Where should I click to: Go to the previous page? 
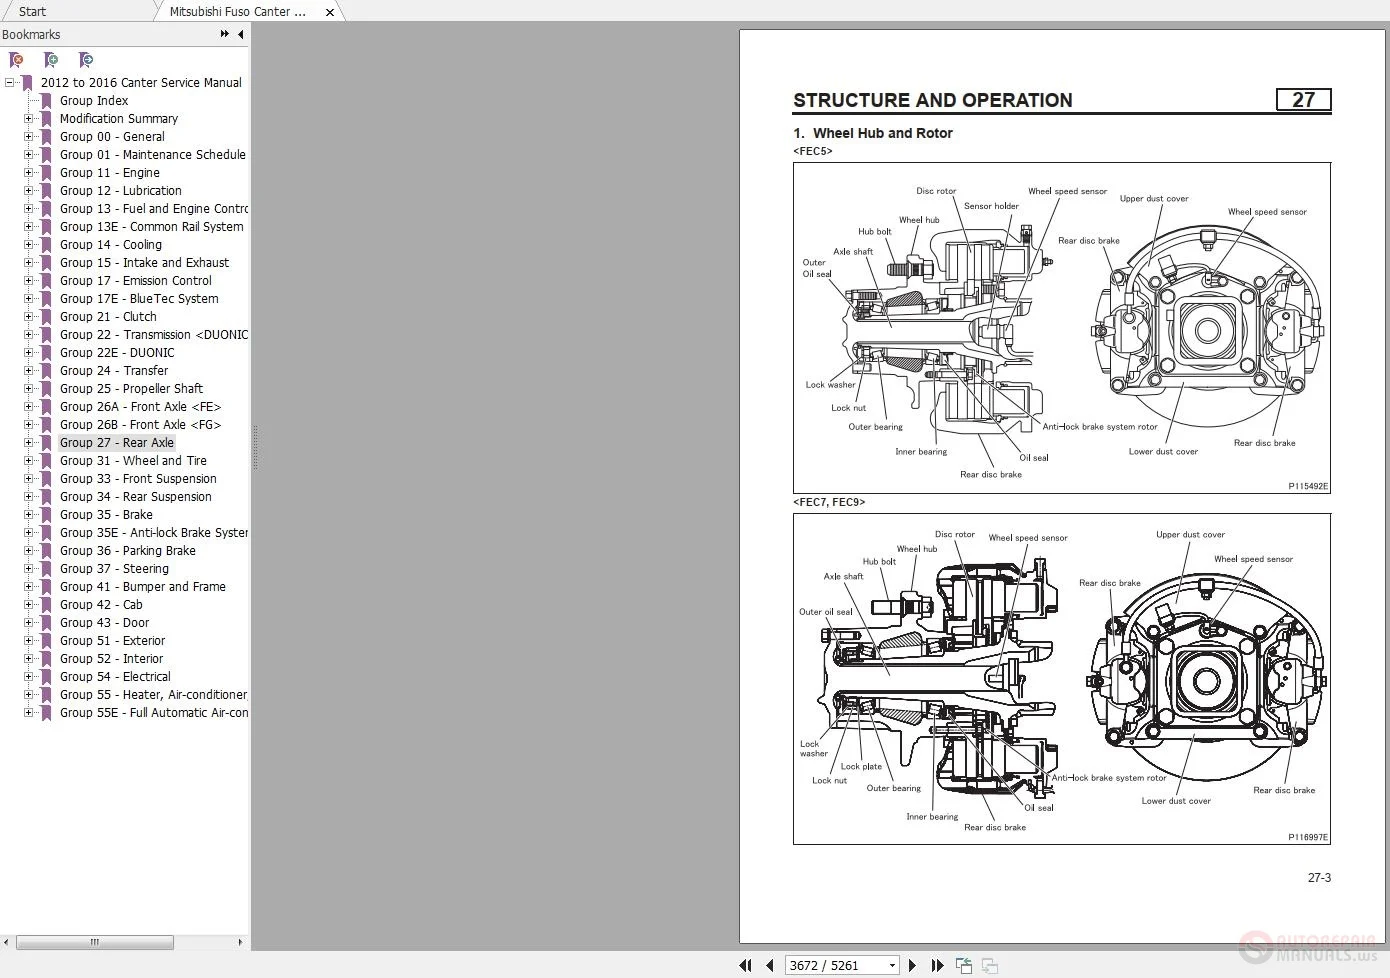769,965
